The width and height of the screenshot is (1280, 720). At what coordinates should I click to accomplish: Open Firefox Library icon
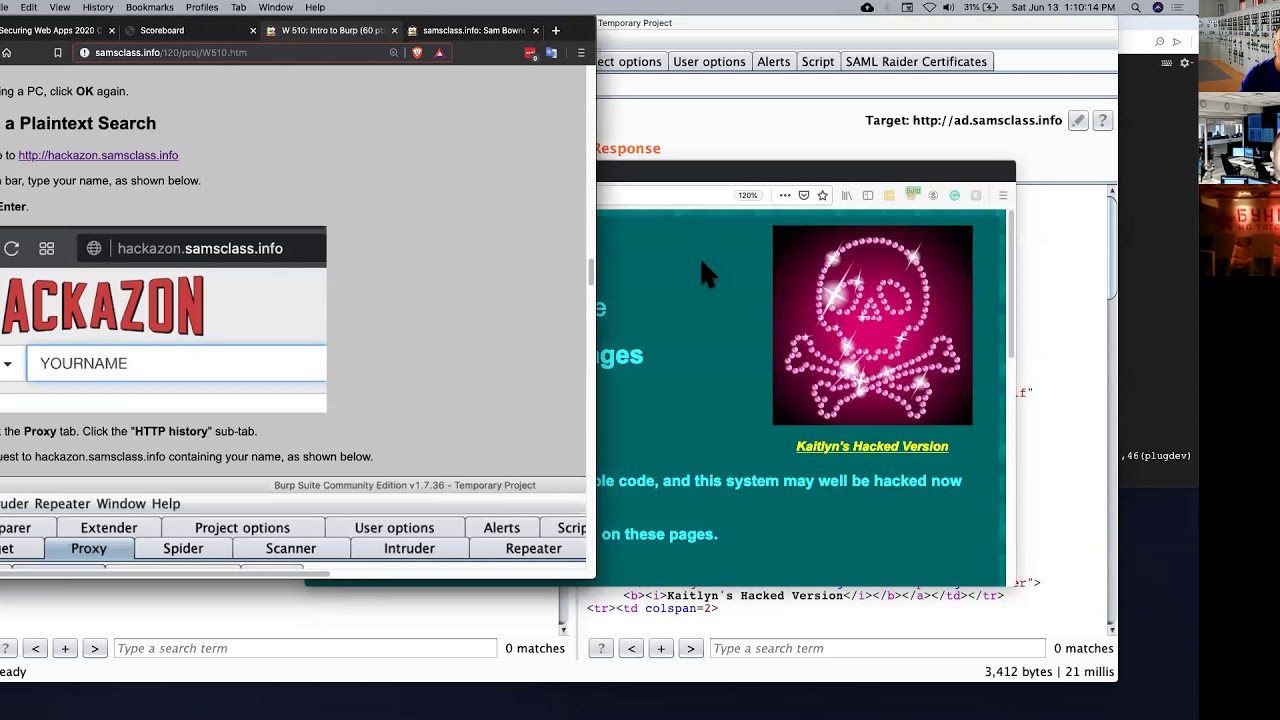[847, 196]
